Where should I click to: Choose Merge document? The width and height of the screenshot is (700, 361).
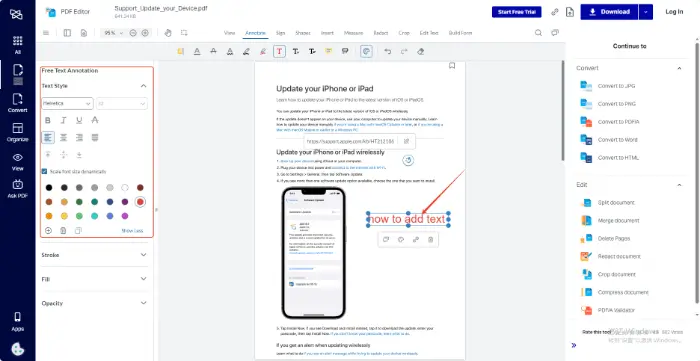[x=618, y=220]
